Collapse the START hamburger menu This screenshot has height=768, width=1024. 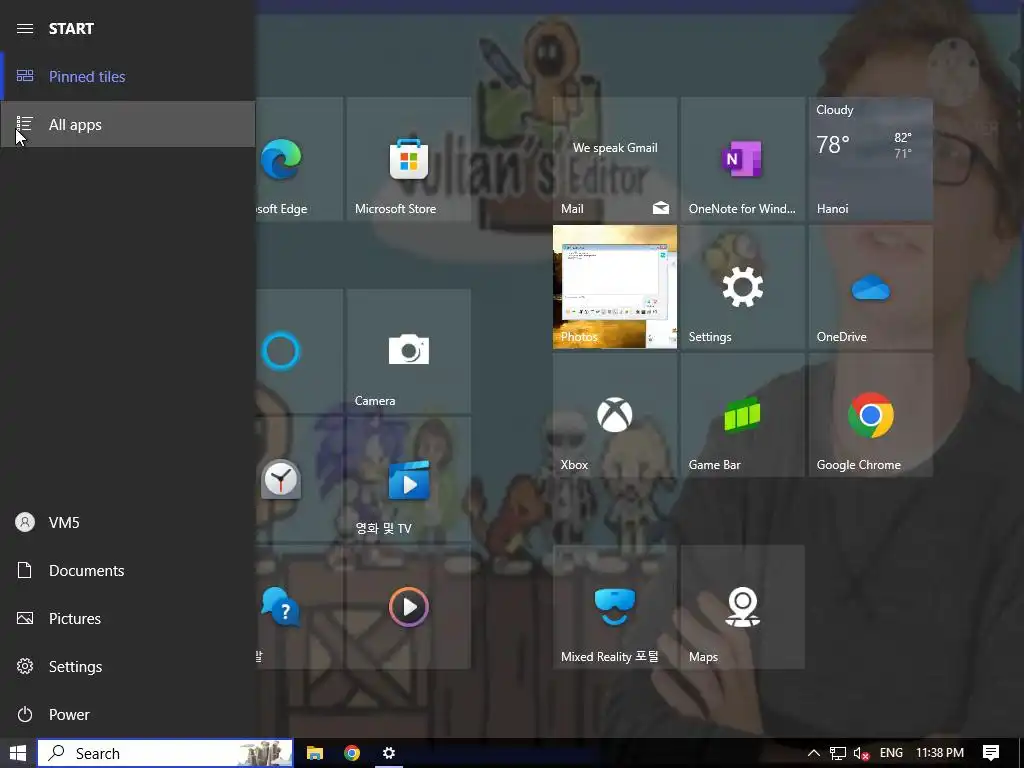25,29
